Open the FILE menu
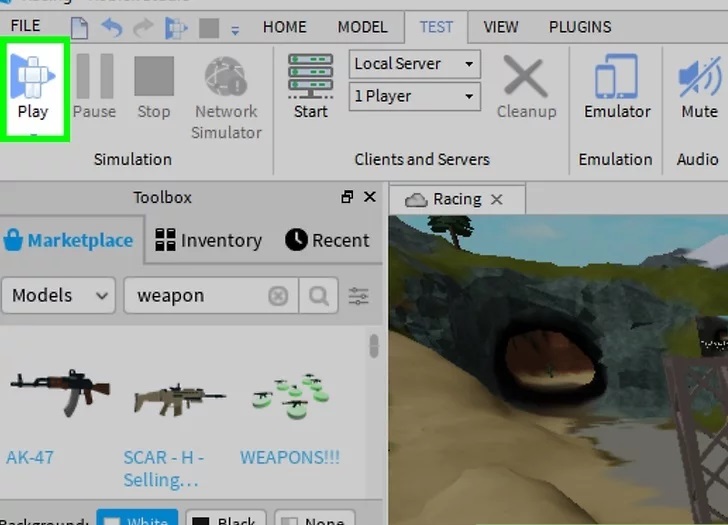This screenshot has height=525, width=728. pos(25,26)
